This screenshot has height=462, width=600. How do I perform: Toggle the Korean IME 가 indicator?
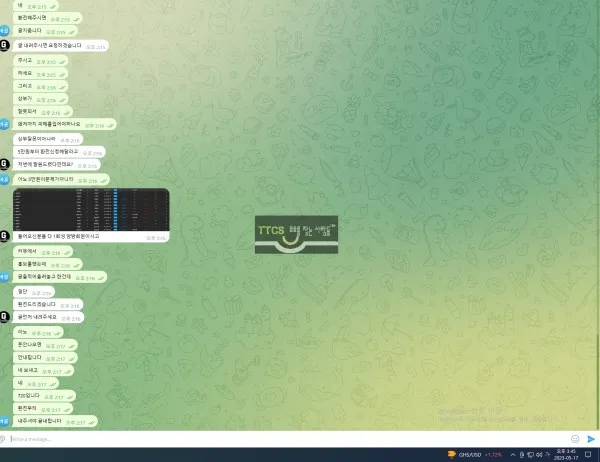(x=547, y=455)
